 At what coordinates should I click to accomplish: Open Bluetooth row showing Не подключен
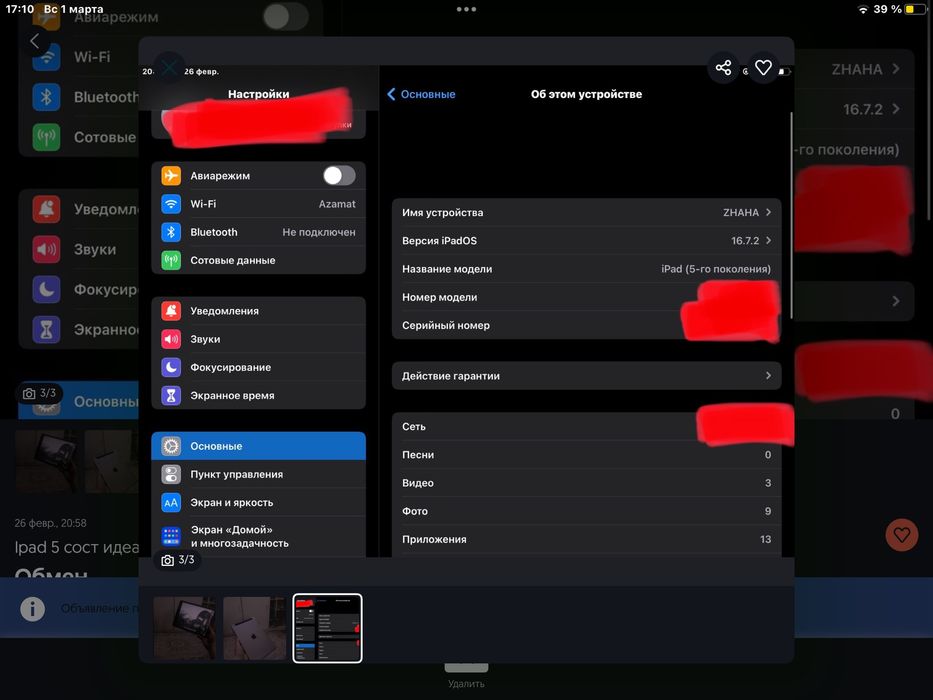coord(258,232)
